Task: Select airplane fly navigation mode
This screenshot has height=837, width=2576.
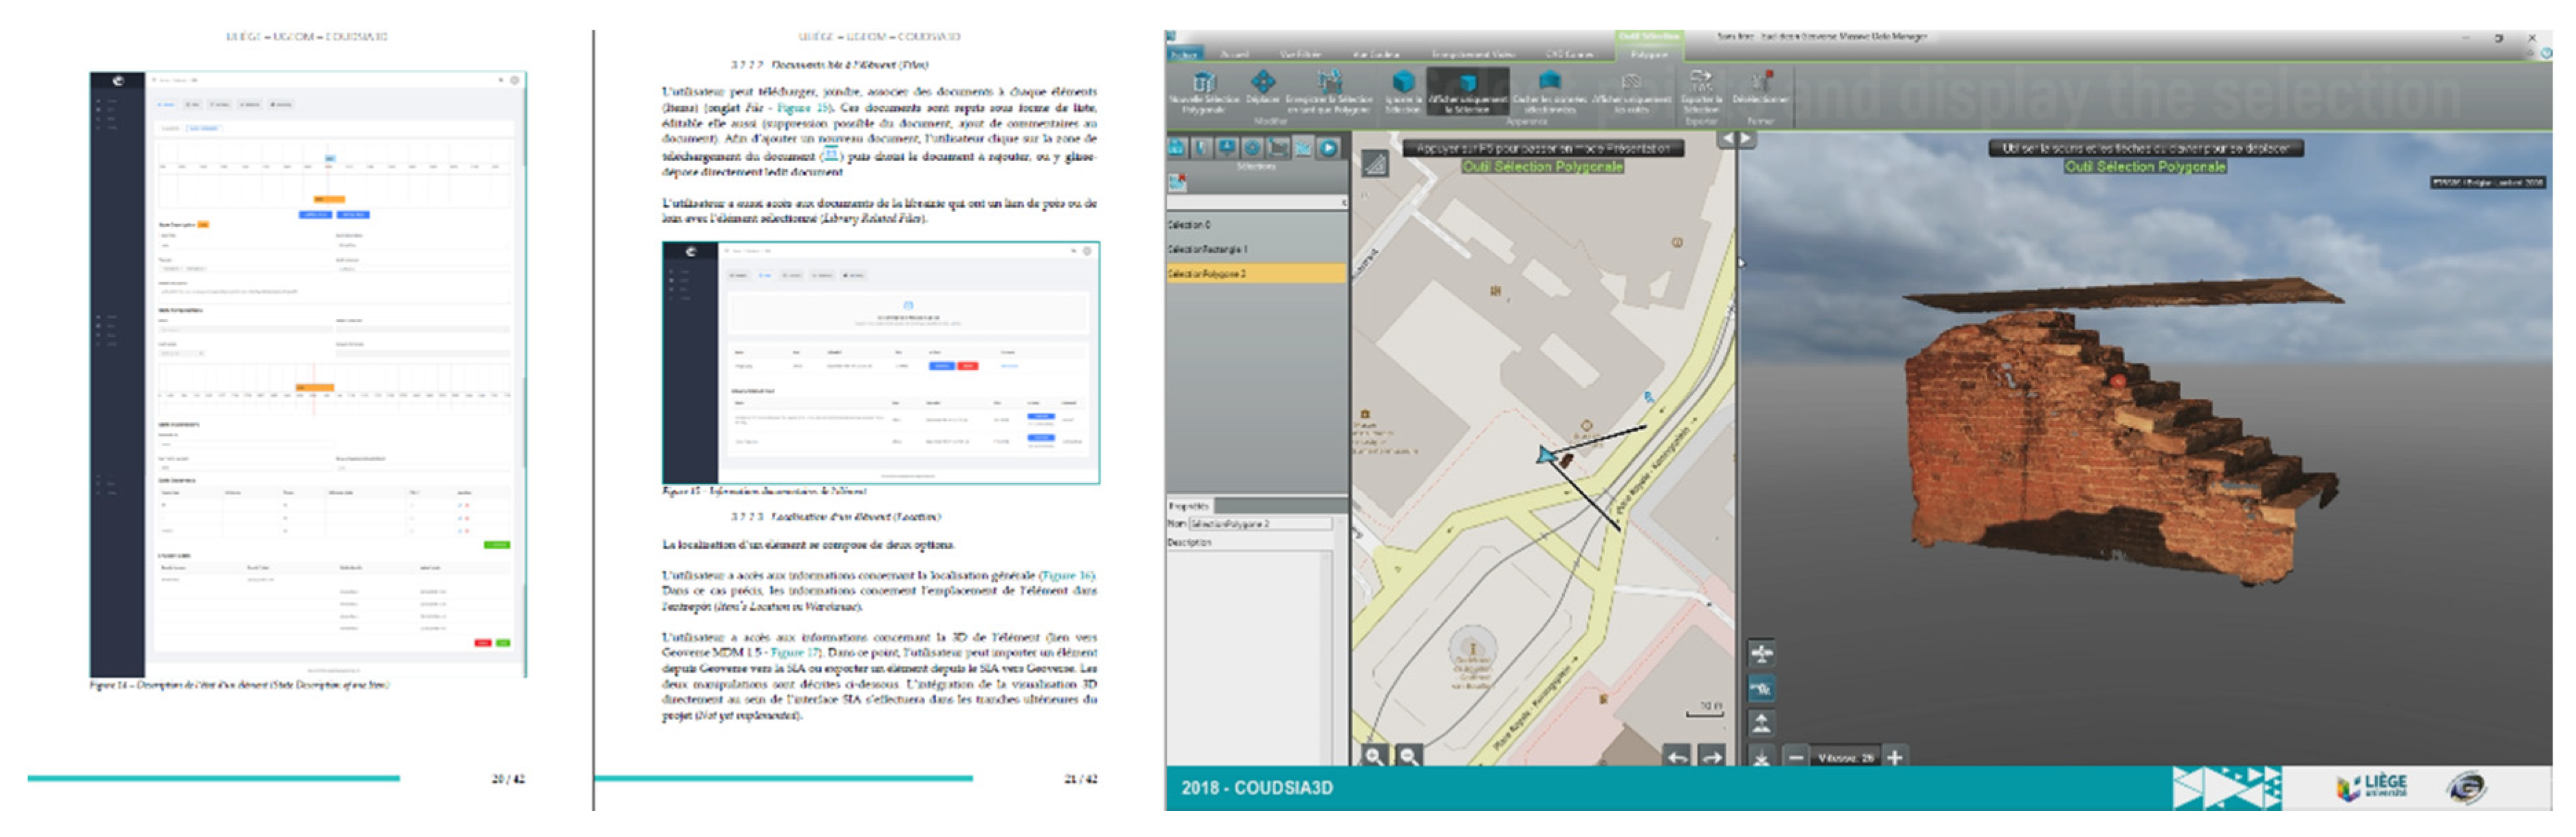Action: click(1762, 654)
